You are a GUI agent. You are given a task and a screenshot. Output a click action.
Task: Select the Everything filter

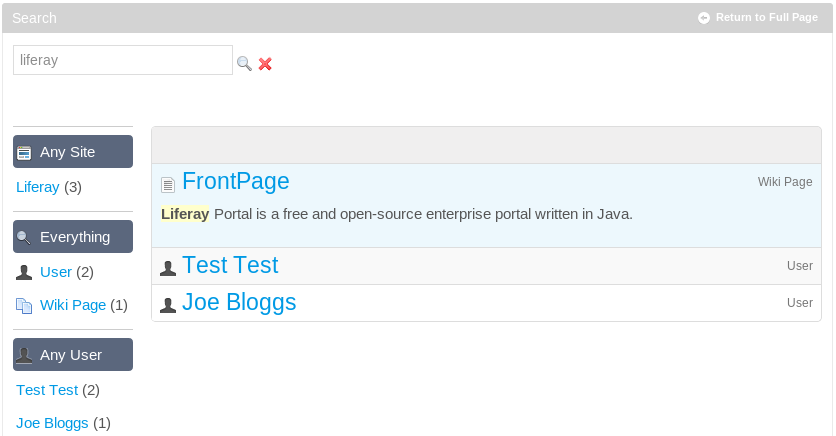(73, 237)
